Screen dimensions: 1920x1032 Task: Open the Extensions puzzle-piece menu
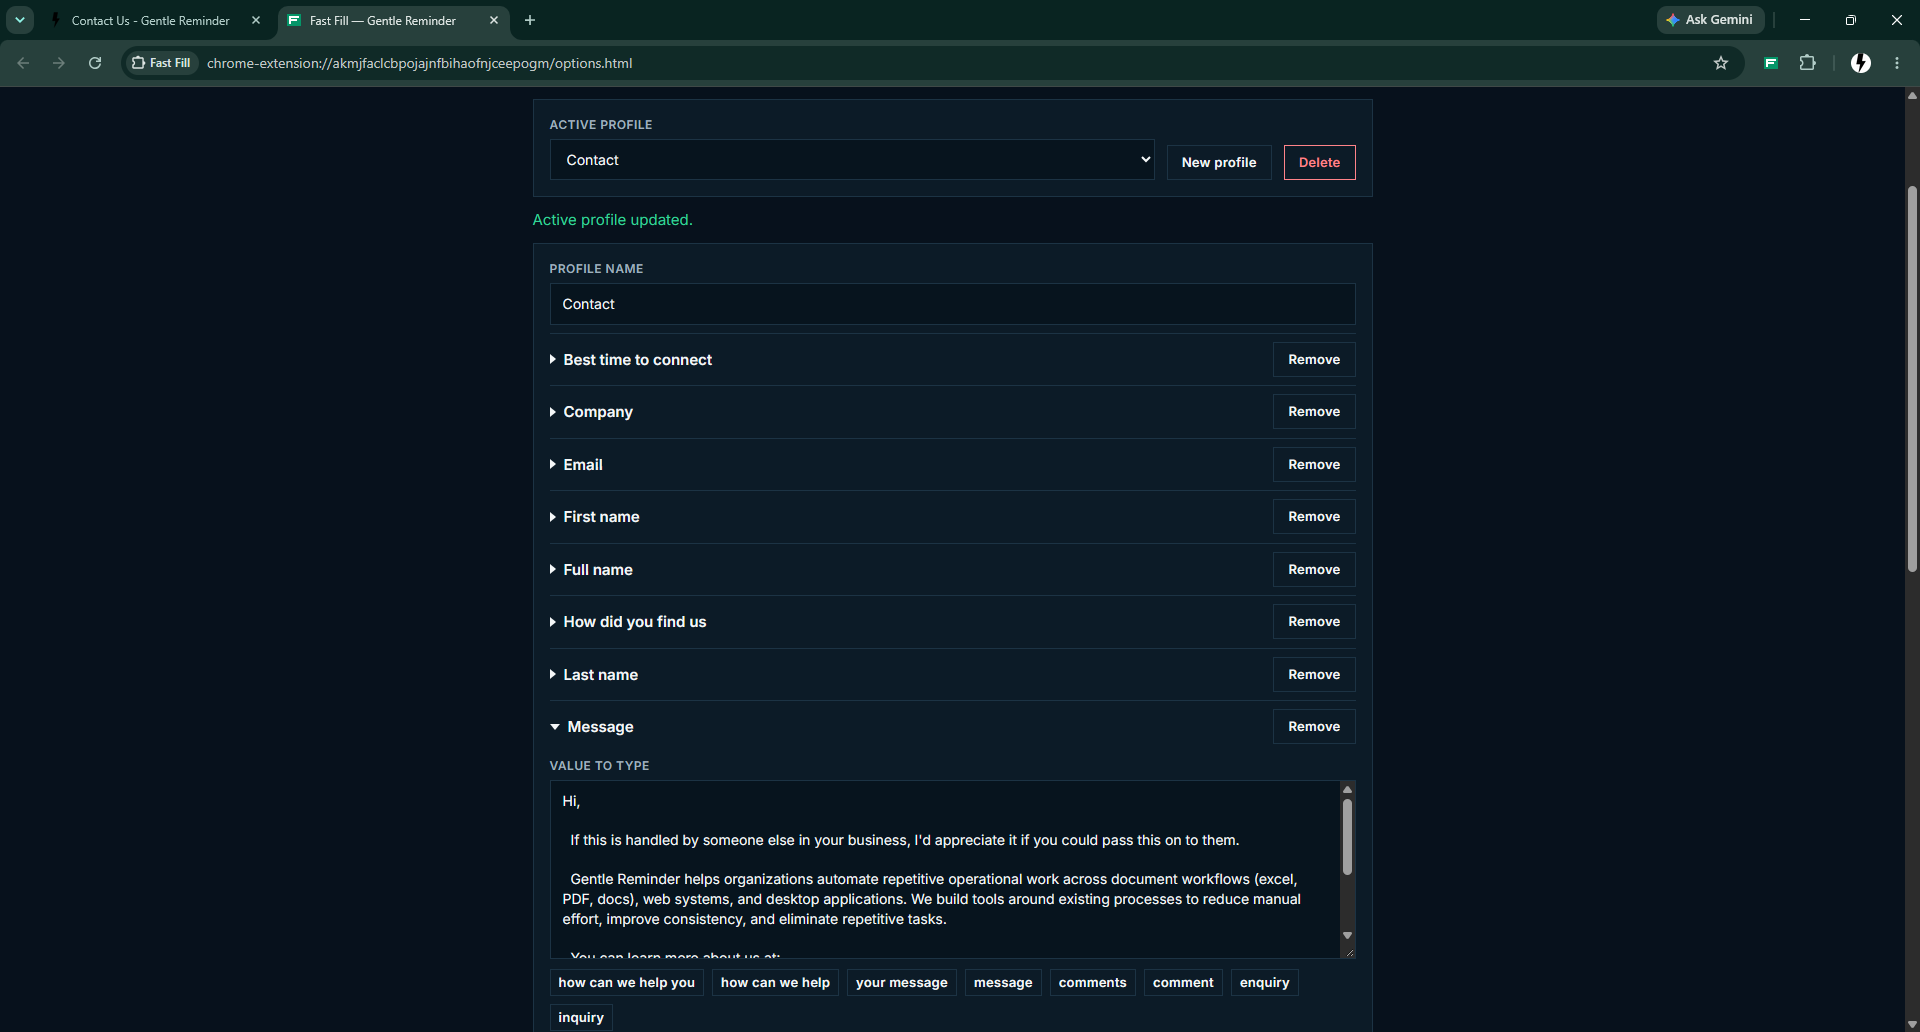(x=1807, y=63)
